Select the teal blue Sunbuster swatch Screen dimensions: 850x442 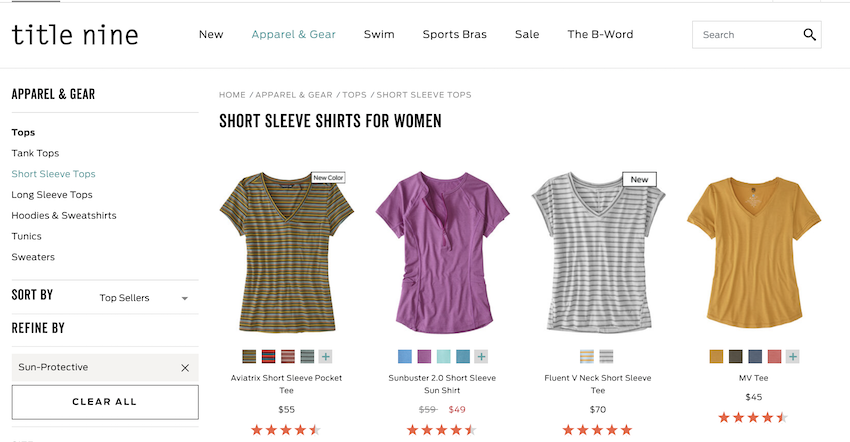point(463,356)
